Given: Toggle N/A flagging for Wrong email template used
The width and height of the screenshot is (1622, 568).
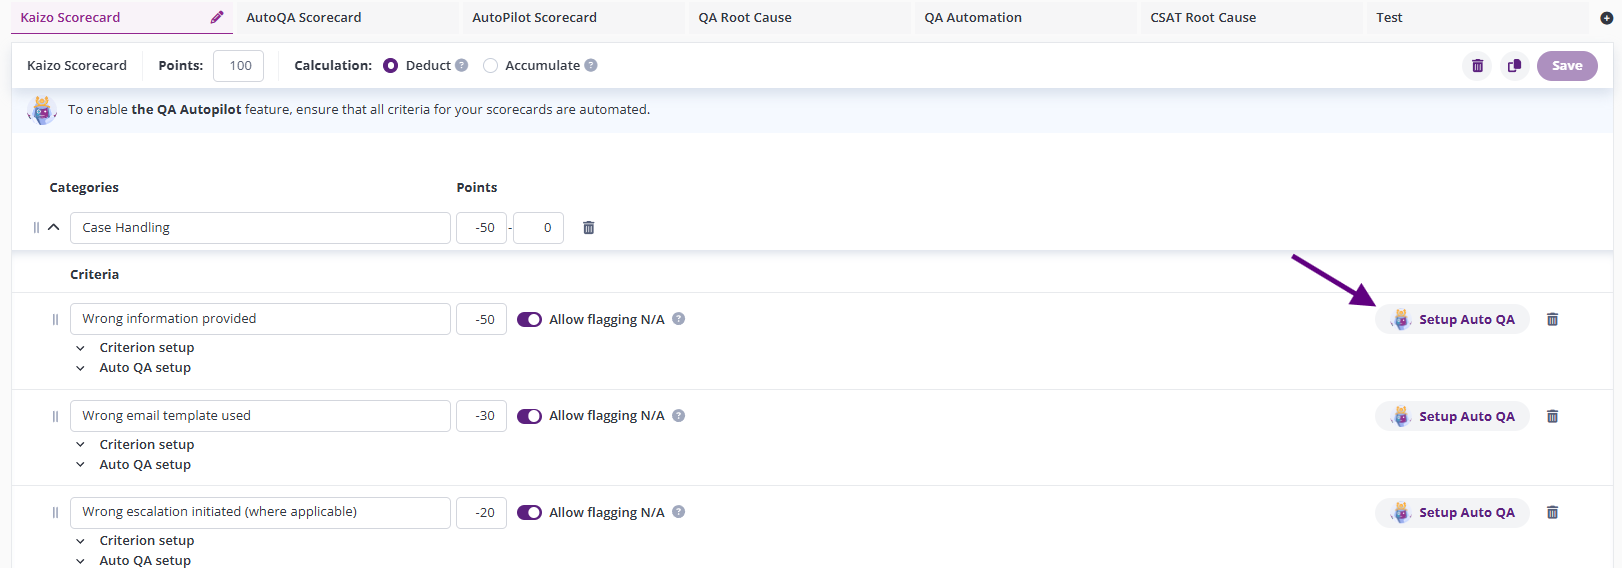Looking at the screenshot, I should [529, 416].
